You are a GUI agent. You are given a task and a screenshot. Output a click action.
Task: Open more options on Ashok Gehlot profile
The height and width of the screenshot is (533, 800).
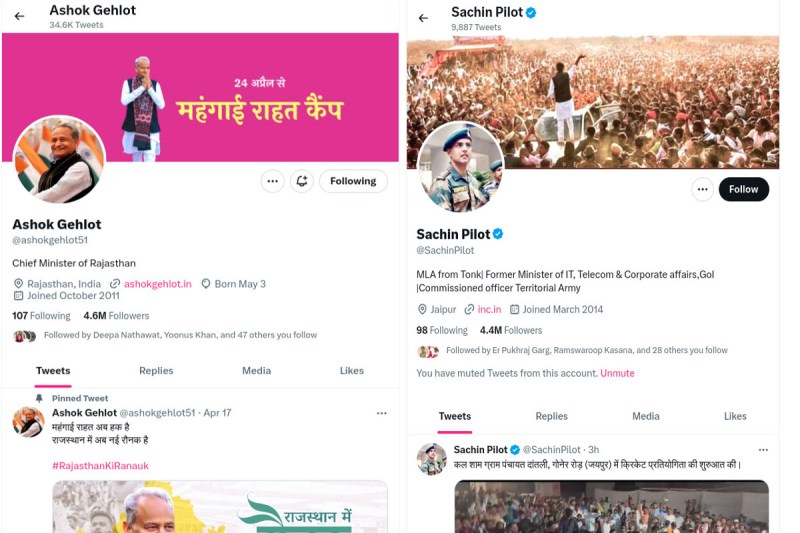pos(272,181)
